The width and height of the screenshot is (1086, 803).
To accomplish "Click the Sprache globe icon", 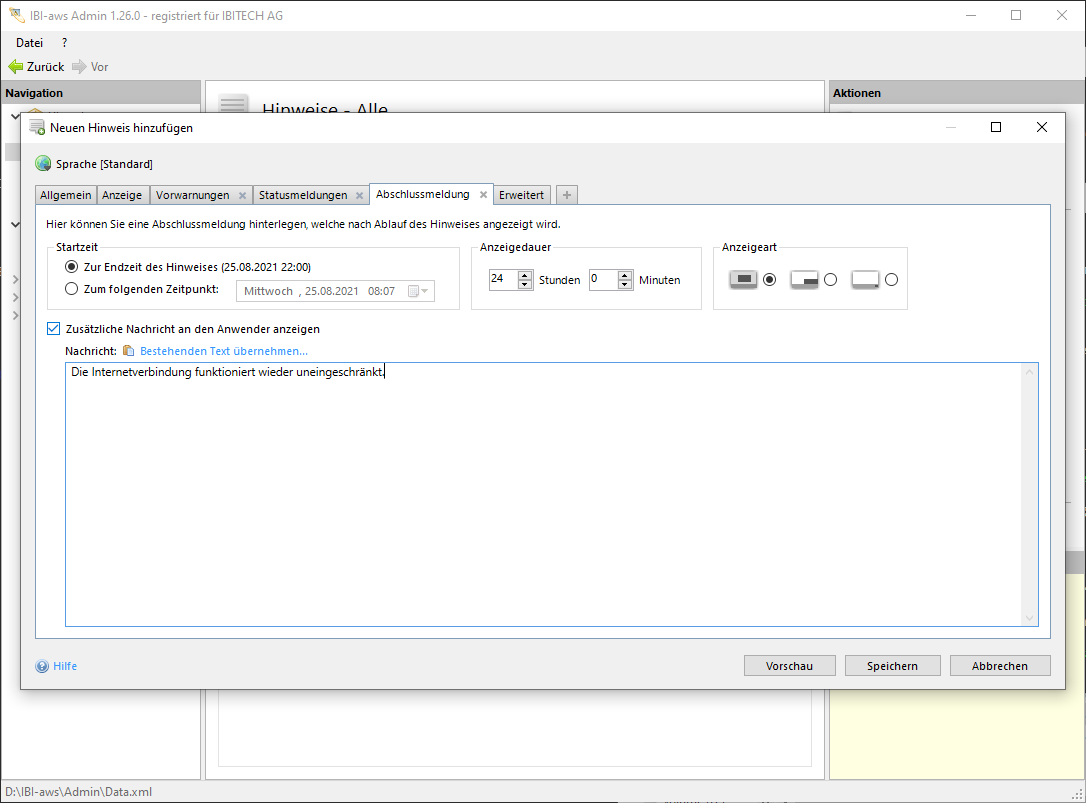I will (43, 164).
